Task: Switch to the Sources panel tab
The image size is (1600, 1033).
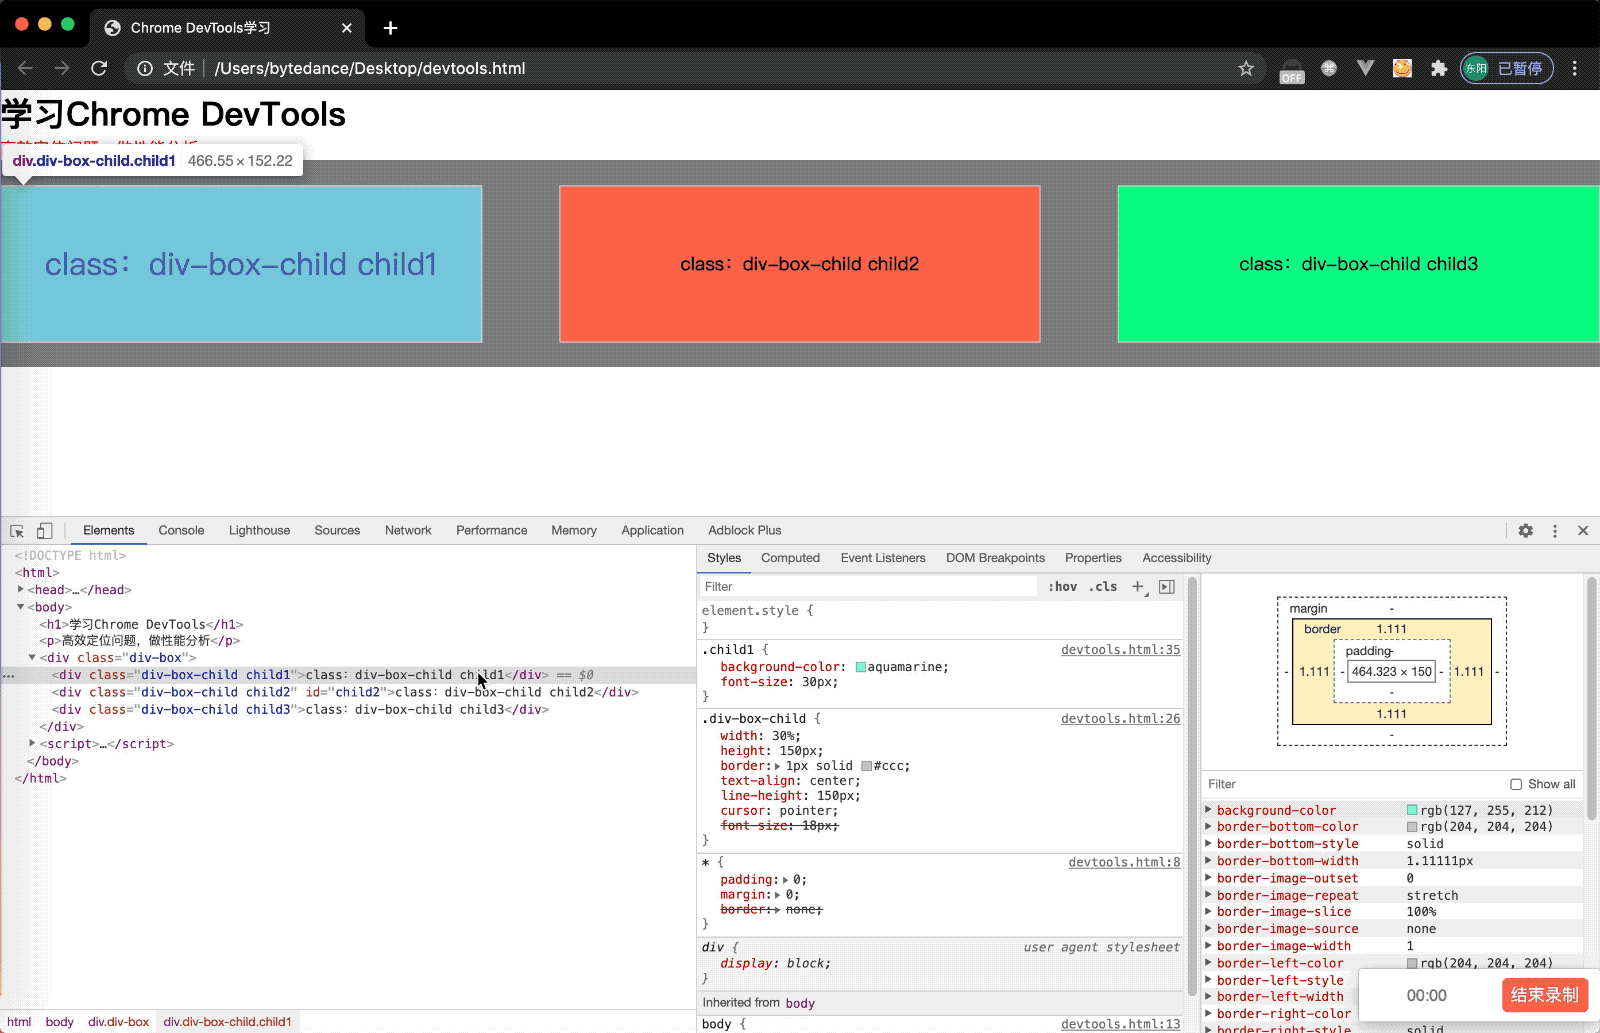Action: pyautogui.click(x=337, y=531)
